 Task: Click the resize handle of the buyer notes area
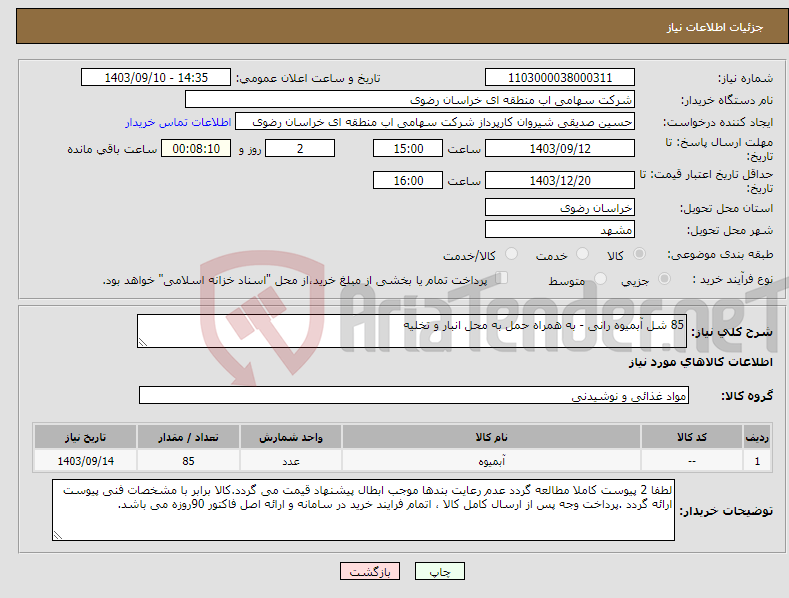(x=58, y=535)
